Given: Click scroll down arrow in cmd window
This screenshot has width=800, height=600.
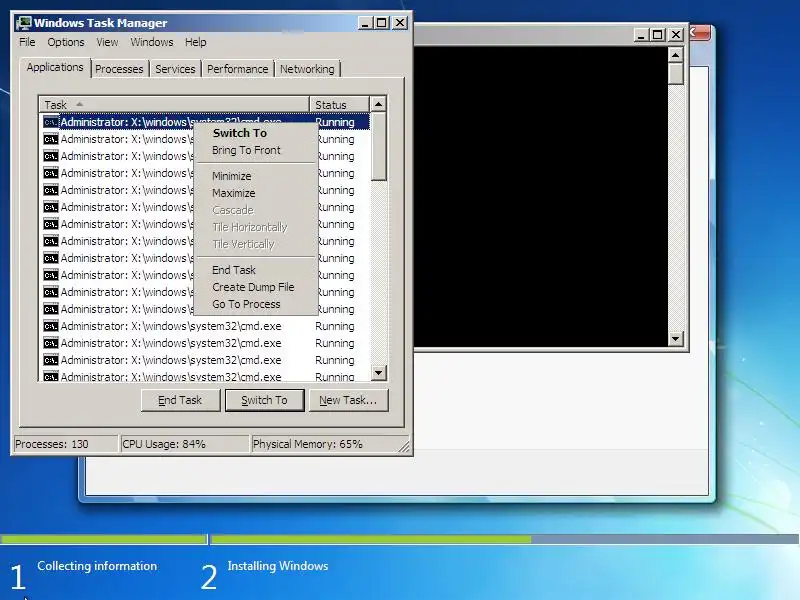Looking at the screenshot, I should coord(676,338).
